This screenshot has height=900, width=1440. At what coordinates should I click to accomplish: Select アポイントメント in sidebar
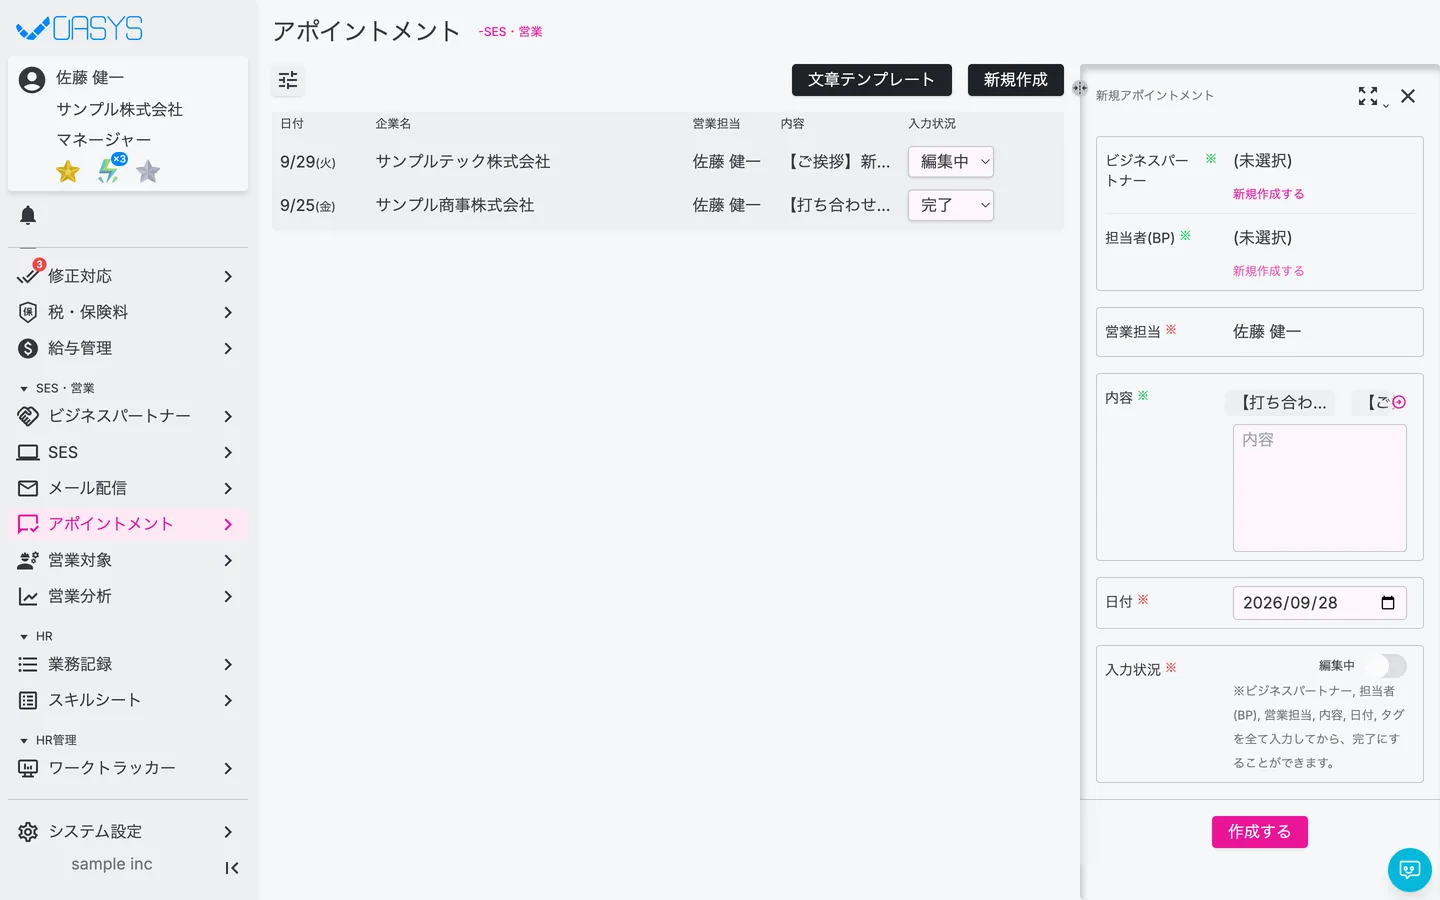[128, 524]
